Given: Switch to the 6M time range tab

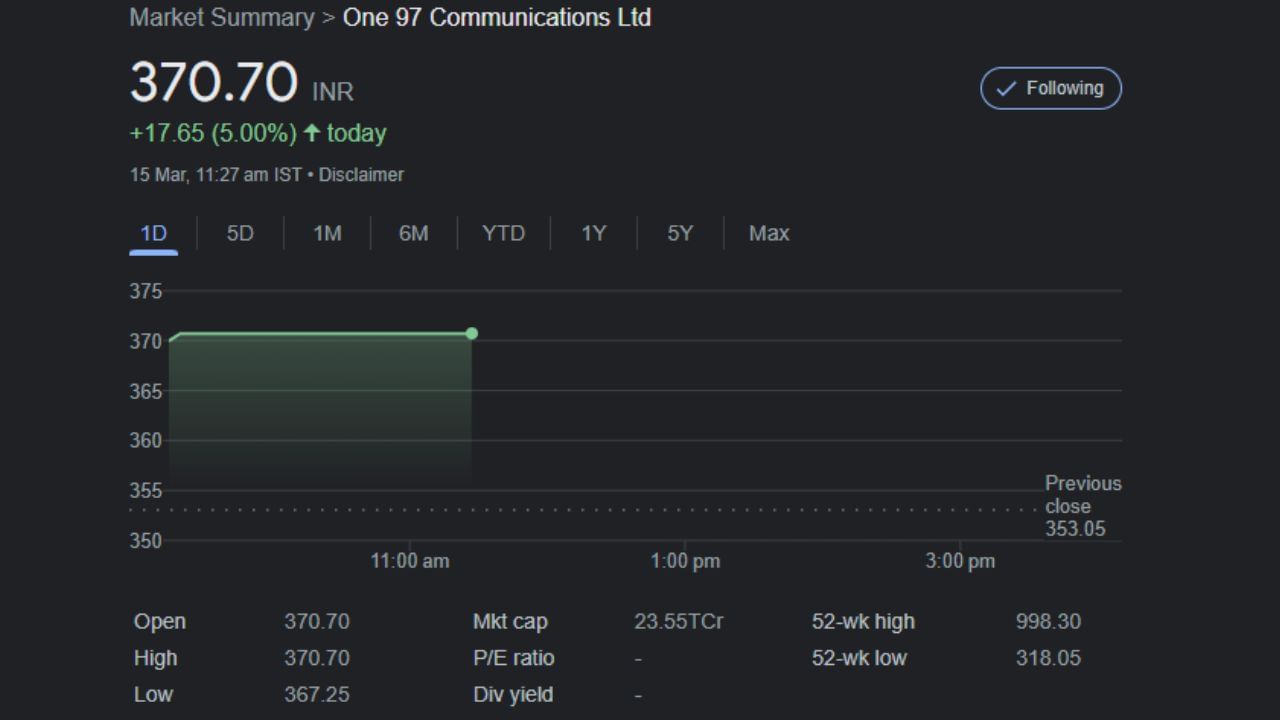Looking at the screenshot, I should (413, 233).
